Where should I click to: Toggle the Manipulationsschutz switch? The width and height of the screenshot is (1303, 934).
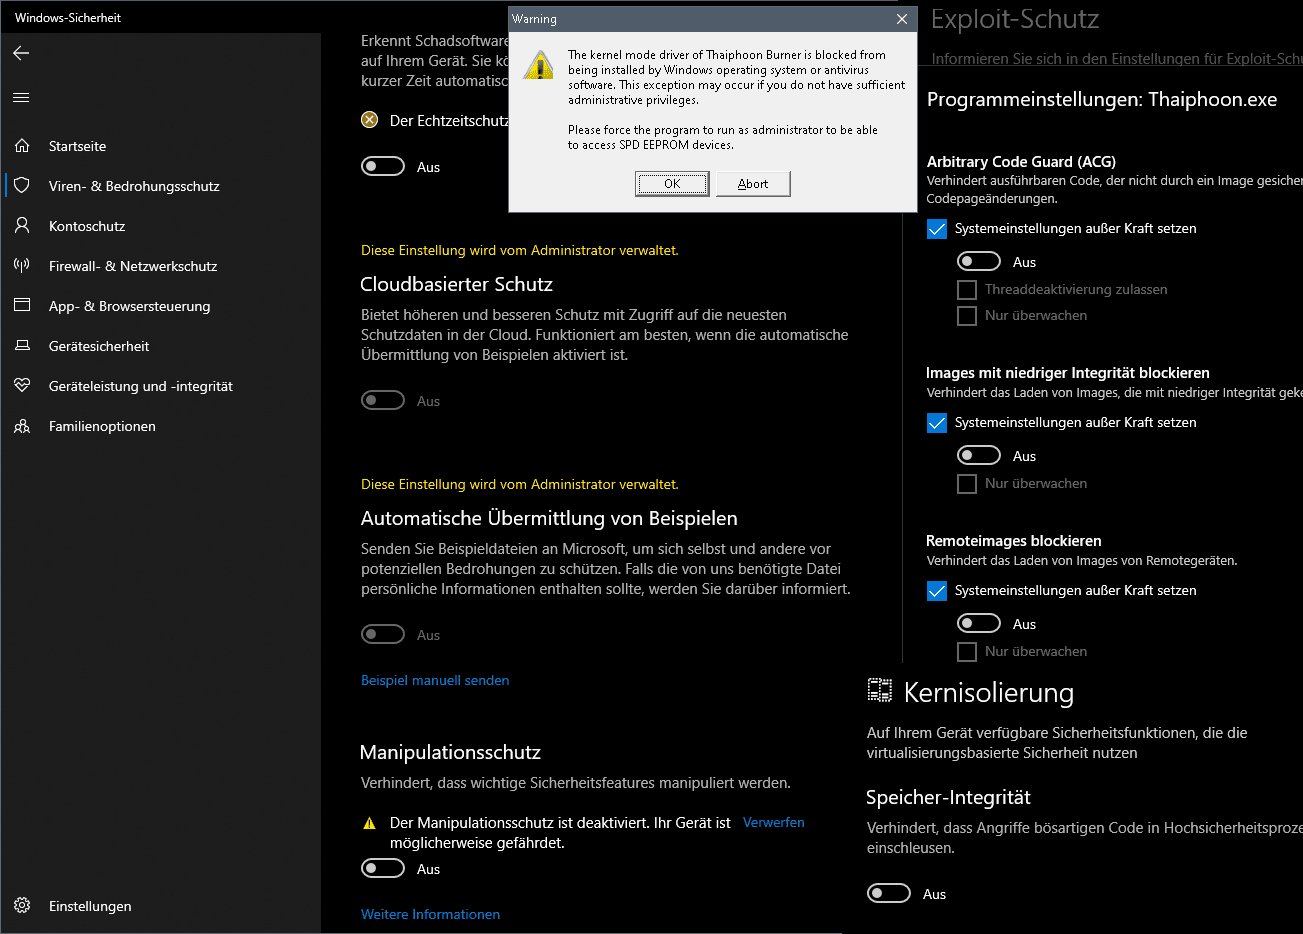click(x=383, y=868)
